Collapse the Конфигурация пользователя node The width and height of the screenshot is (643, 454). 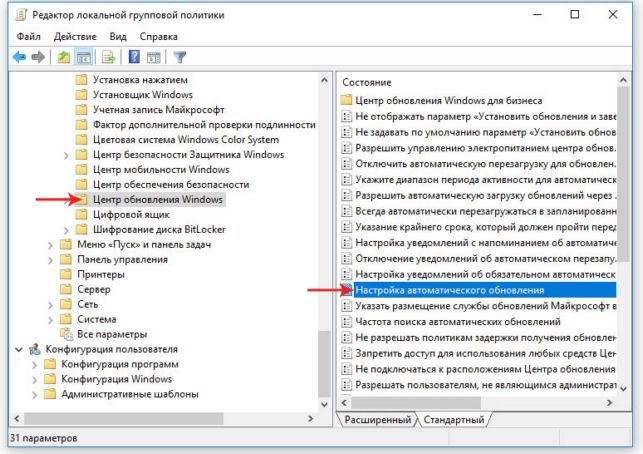click(x=19, y=349)
